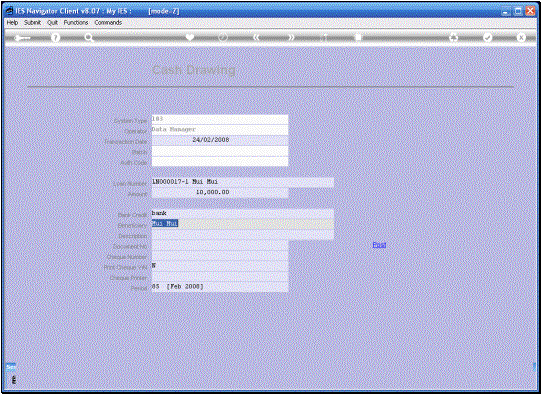This screenshot has height=394, width=541.
Task: Click the Period field showing Feb 2008
Action: (x=220, y=287)
